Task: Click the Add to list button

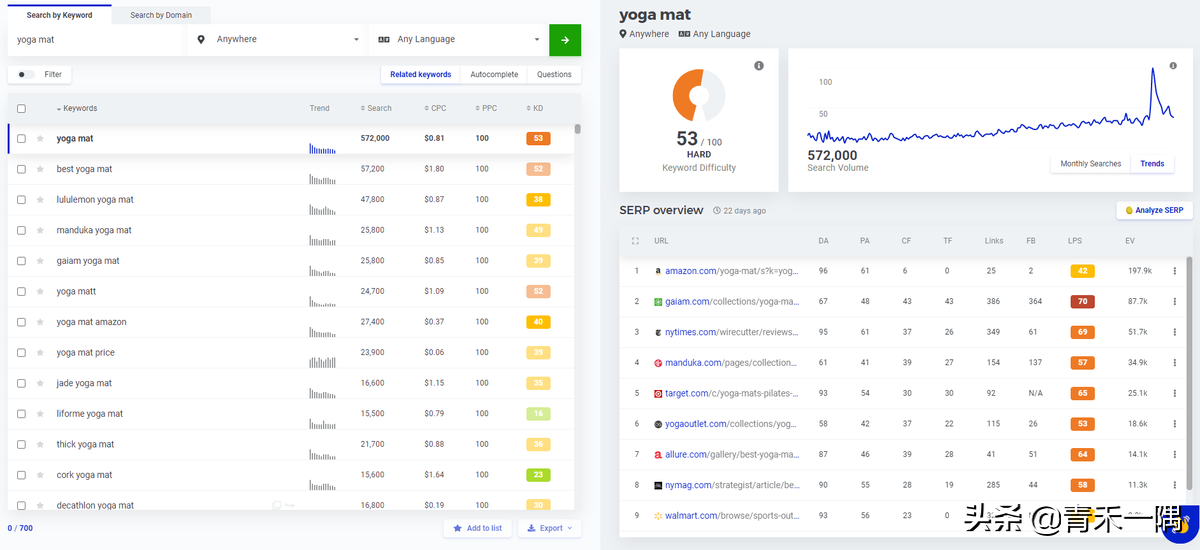Action: (477, 528)
